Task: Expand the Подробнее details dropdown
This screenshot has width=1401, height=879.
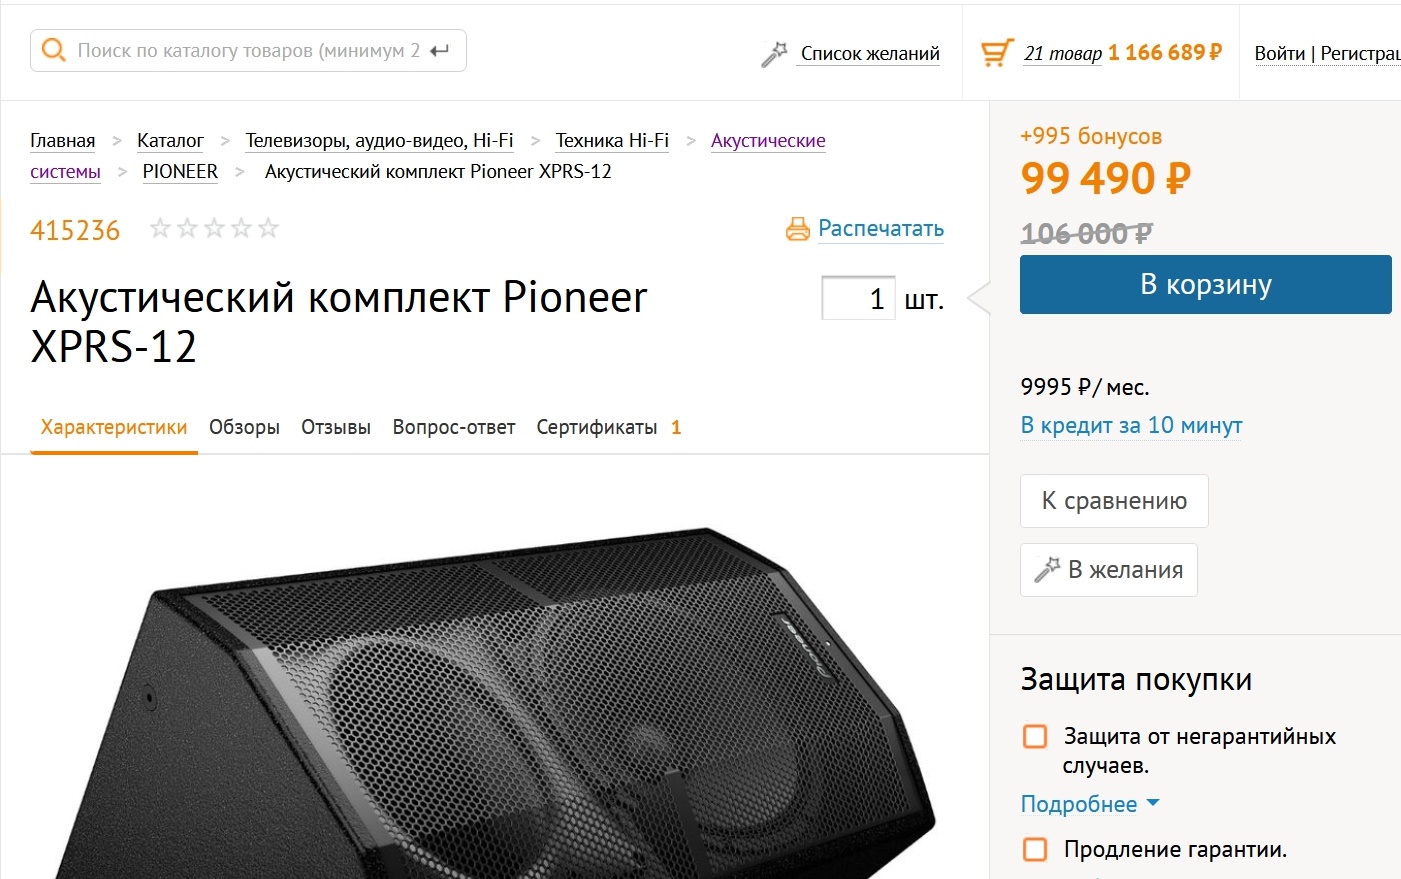Action: 1090,804
